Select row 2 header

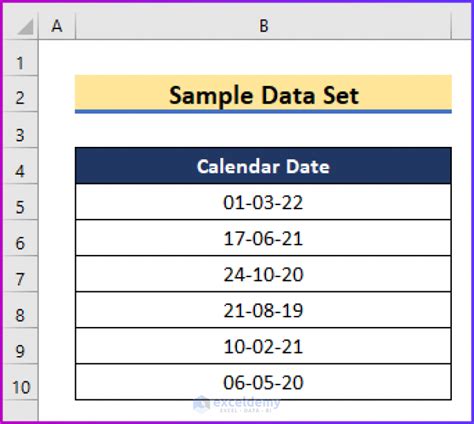pyautogui.click(x=21, y=94)
